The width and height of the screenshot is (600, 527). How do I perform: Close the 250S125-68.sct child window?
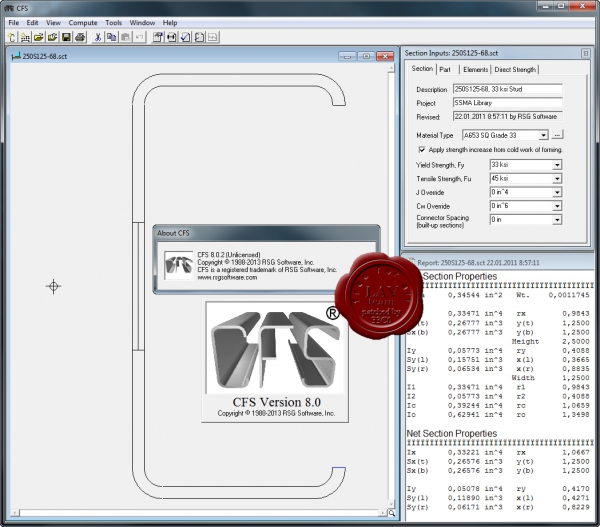(x=385, y=56)
